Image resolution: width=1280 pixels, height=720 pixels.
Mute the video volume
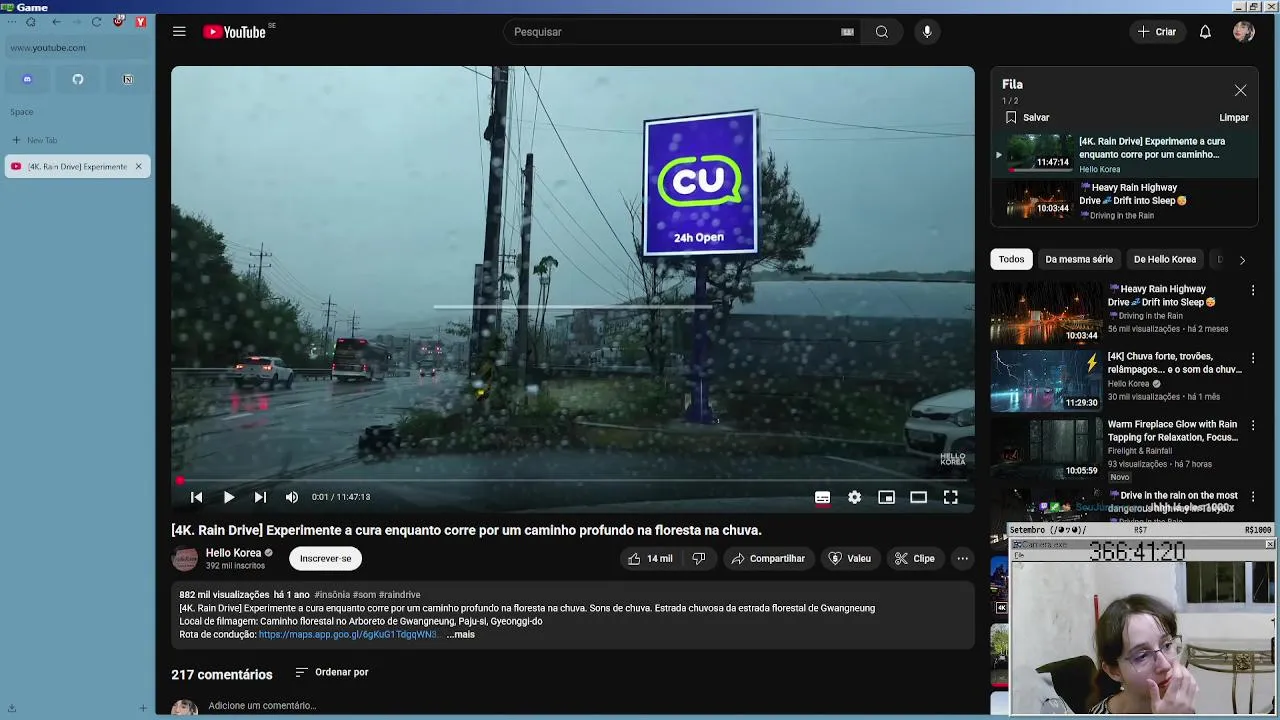coord(292,497)
